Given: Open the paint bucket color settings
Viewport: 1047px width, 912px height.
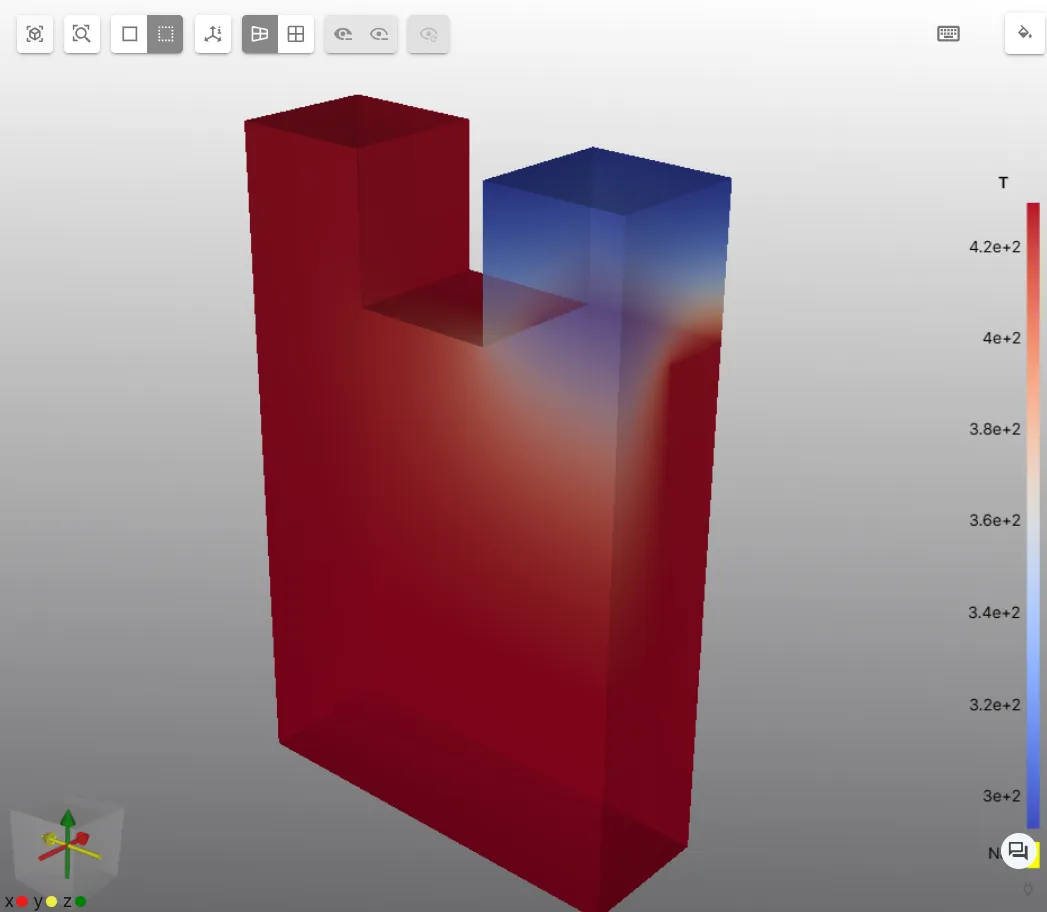Looking at the screenshot, I should [x=1024, y=34].
